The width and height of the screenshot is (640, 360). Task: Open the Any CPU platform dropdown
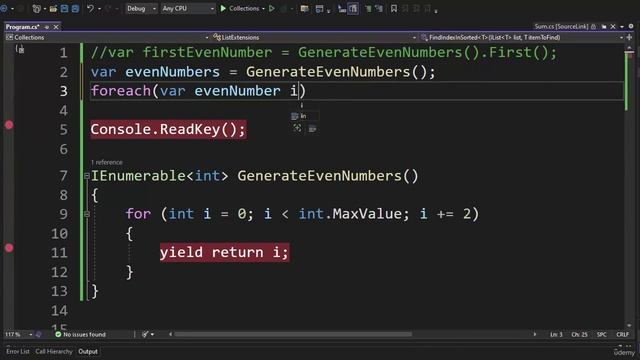pos(188,9)
